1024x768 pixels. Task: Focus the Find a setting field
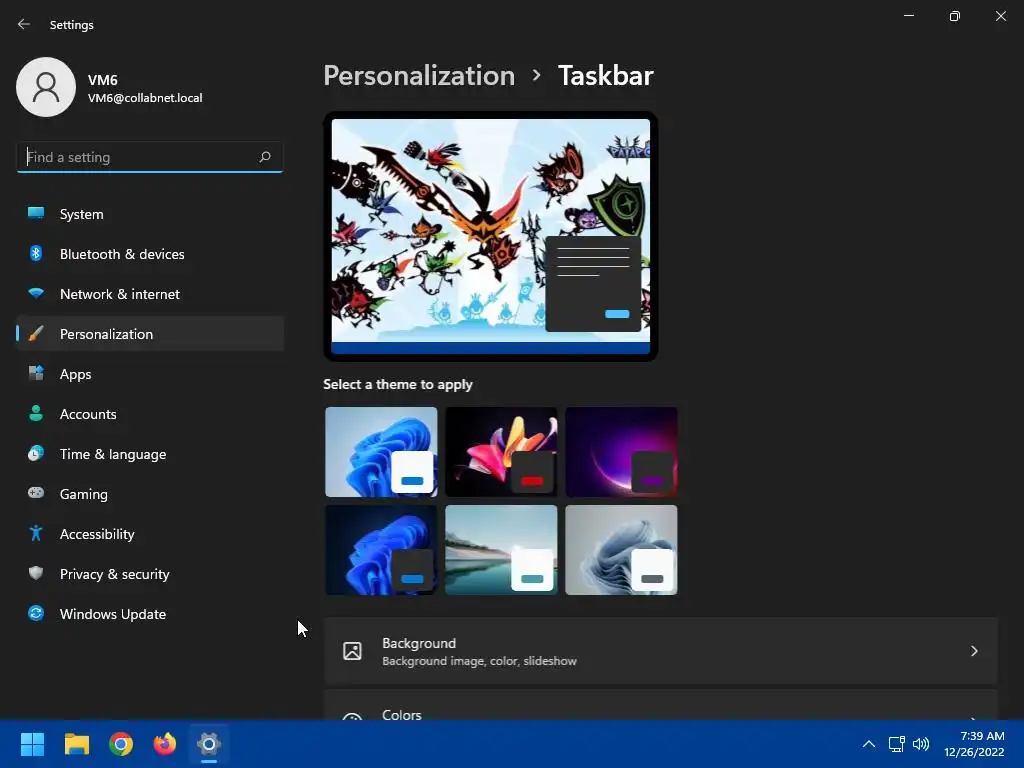150,157
